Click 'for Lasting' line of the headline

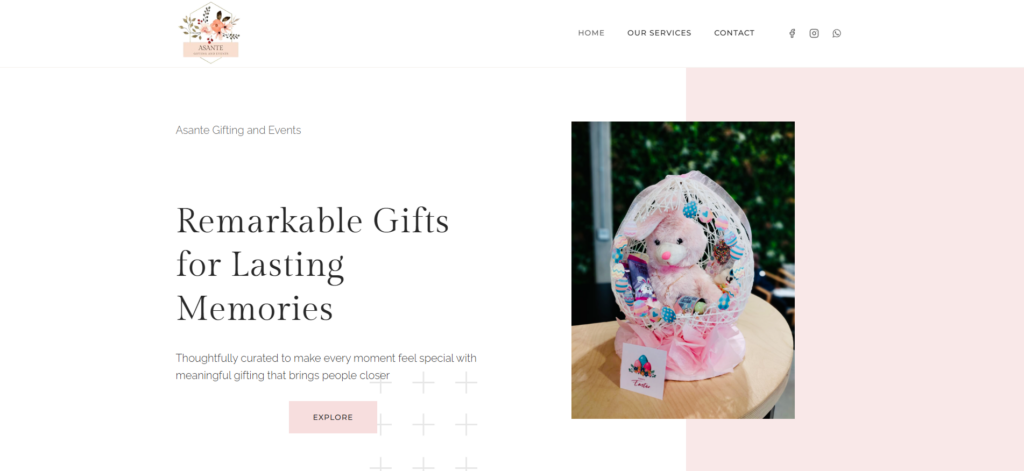[x=260, y=266]
